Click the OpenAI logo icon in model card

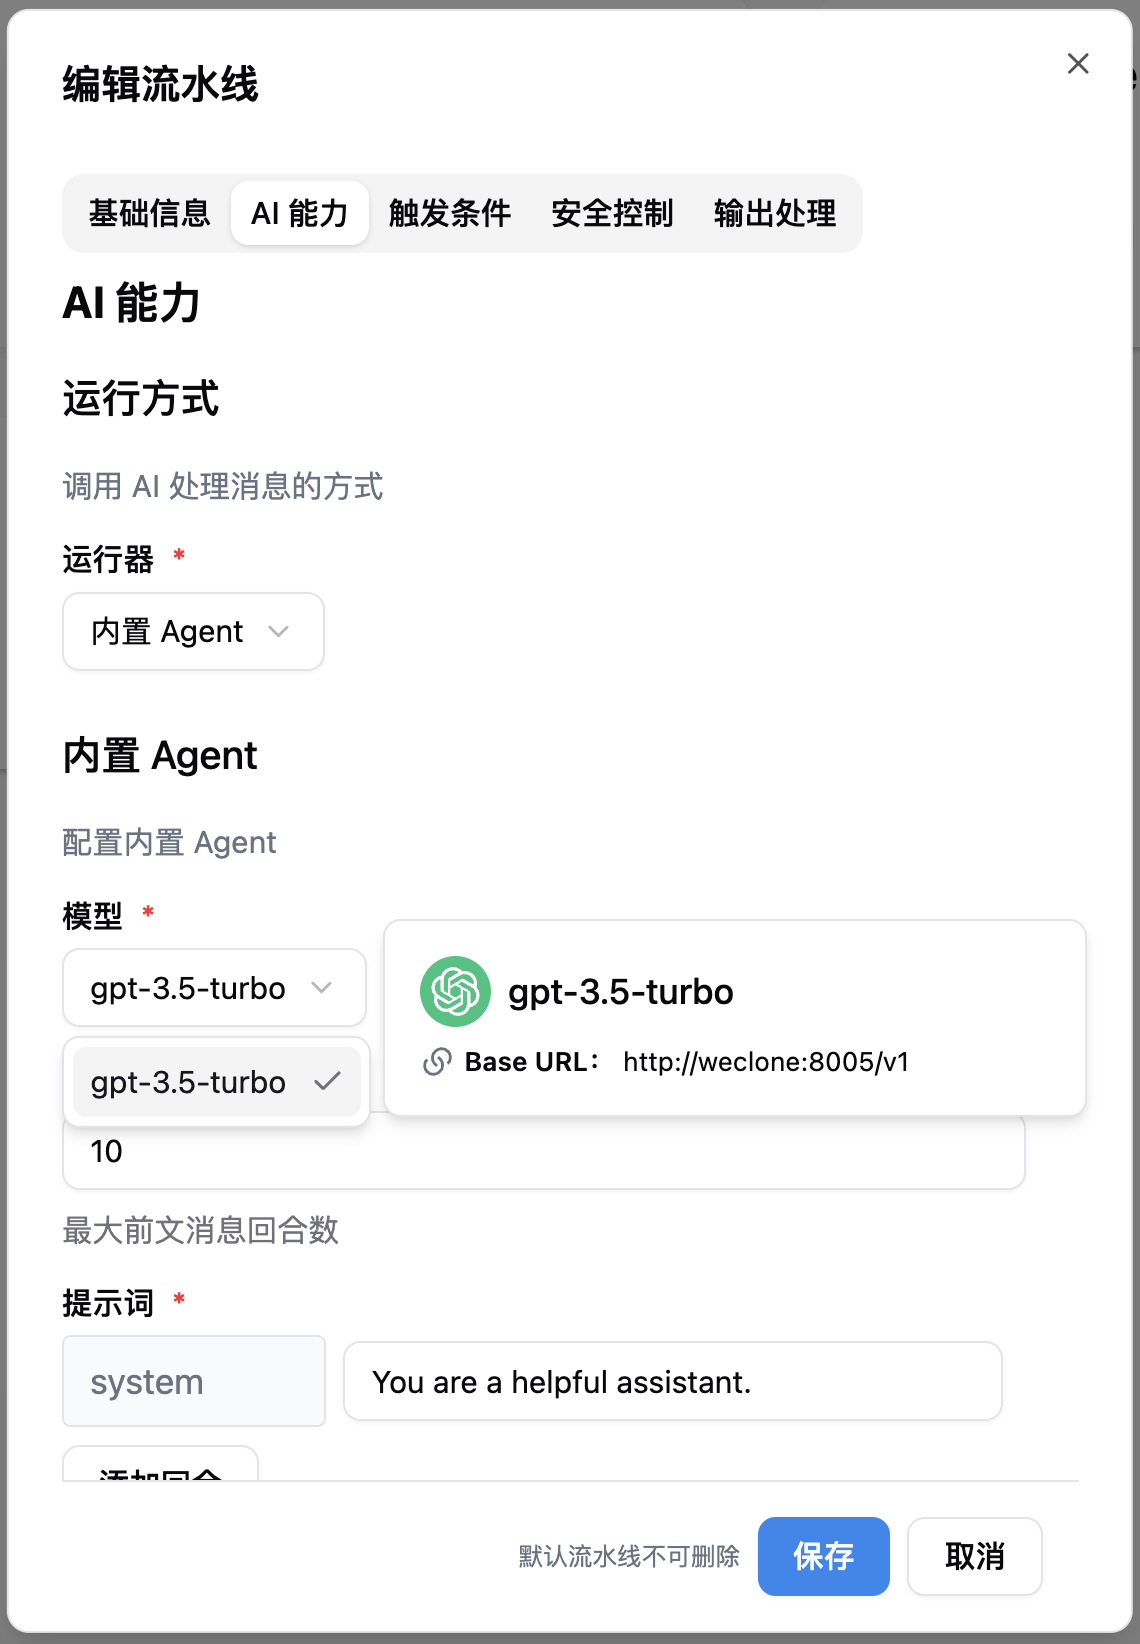[x=455, y=992]
